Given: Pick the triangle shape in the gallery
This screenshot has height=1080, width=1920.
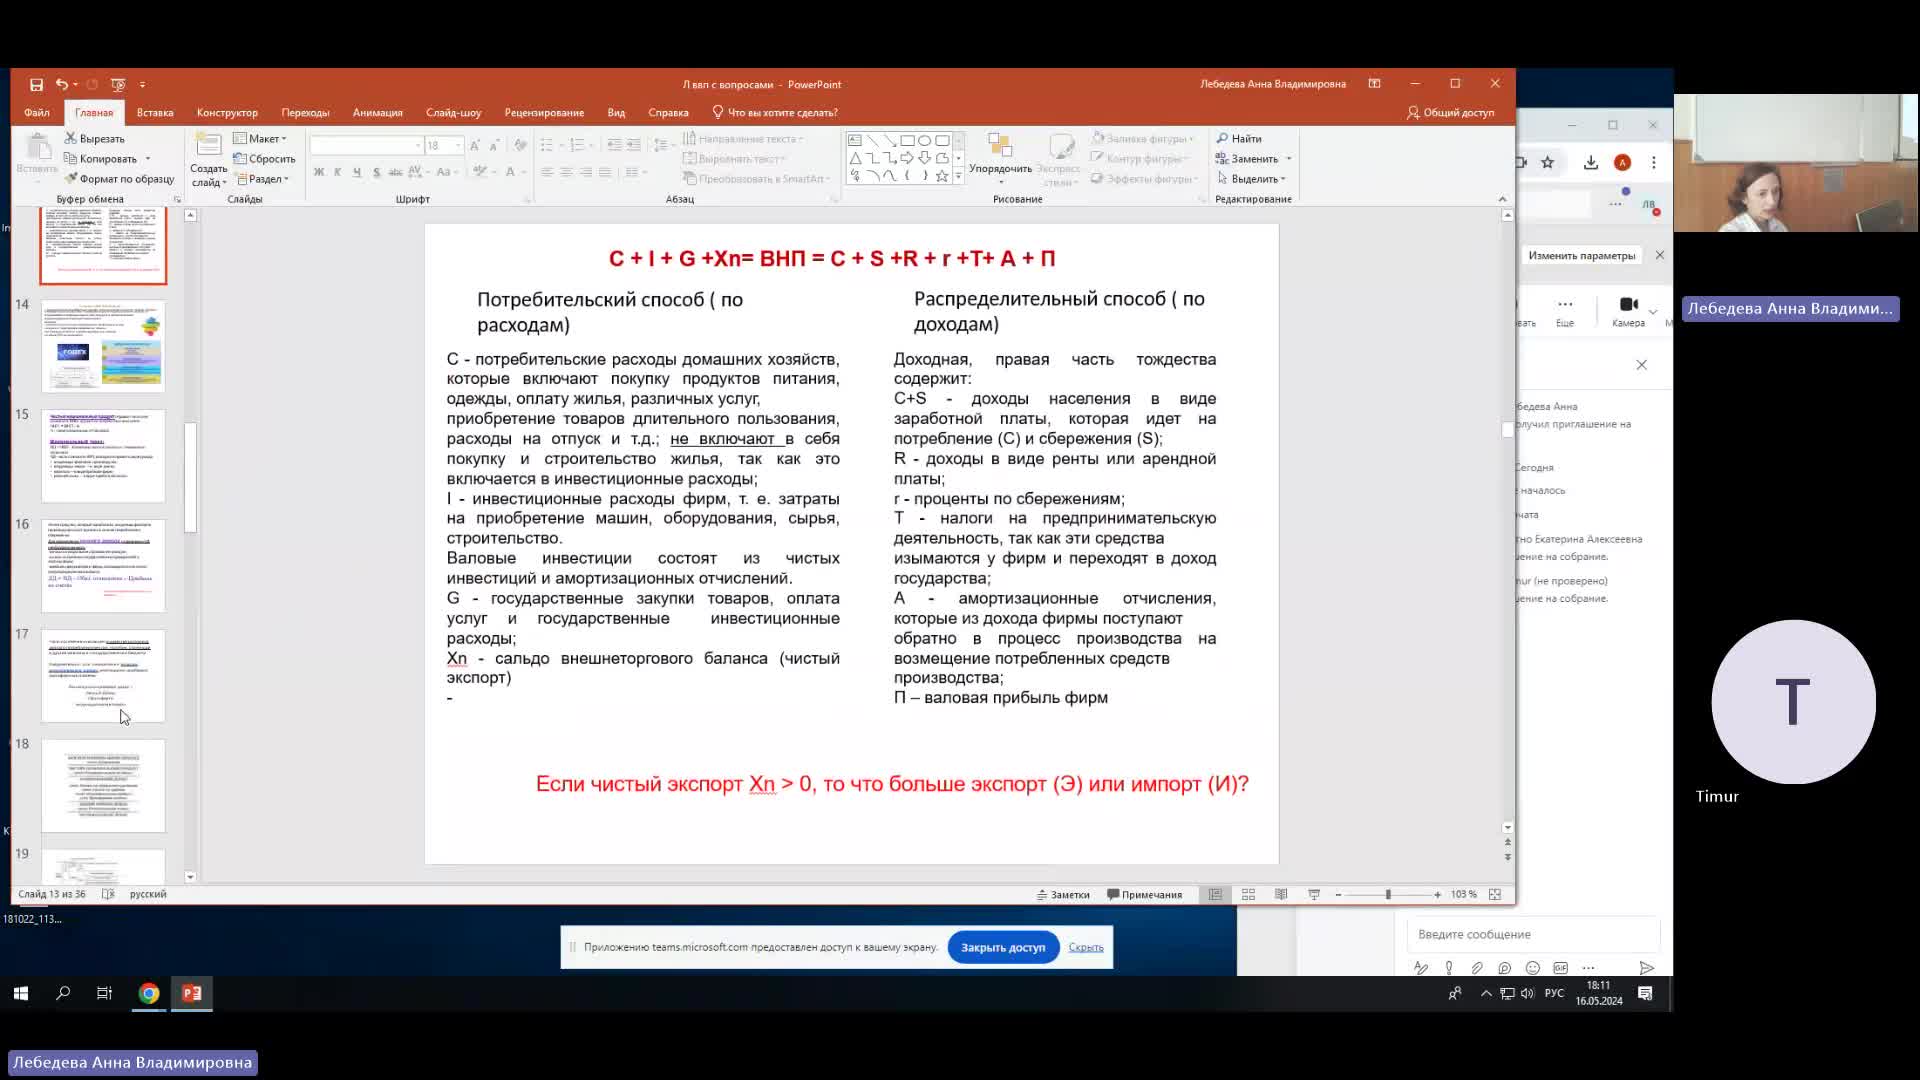Looking at the screenshot, I should pos(855,158).
